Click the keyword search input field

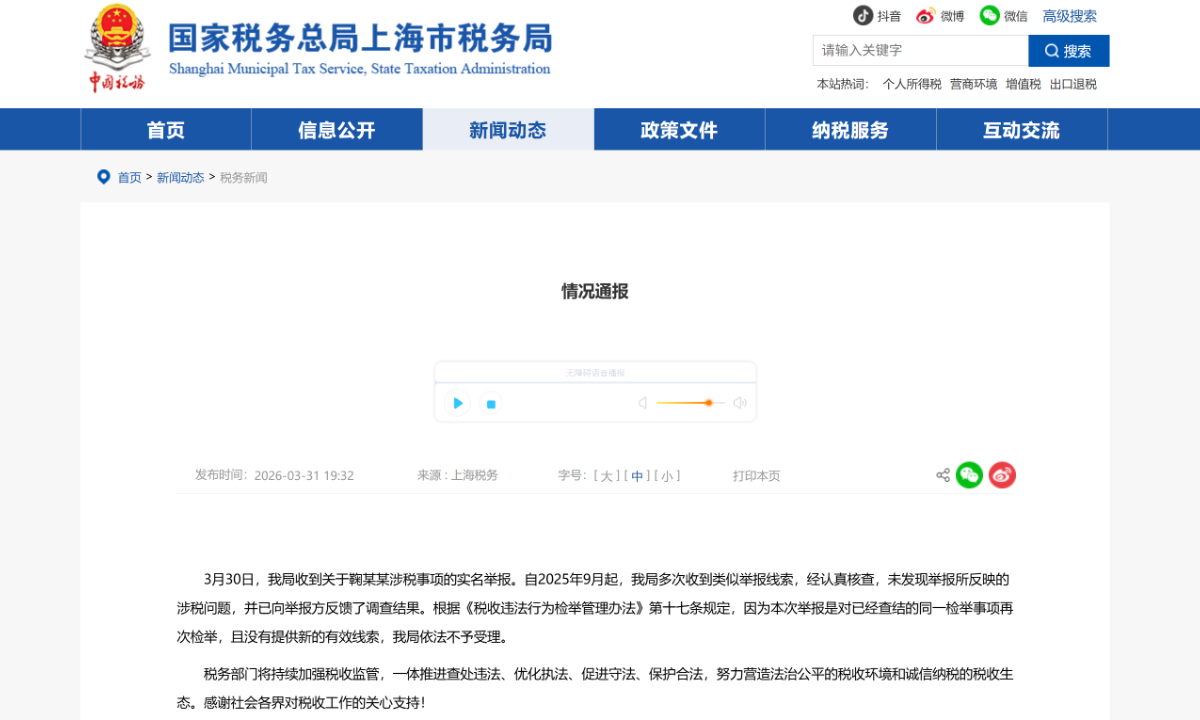[920, 50]
